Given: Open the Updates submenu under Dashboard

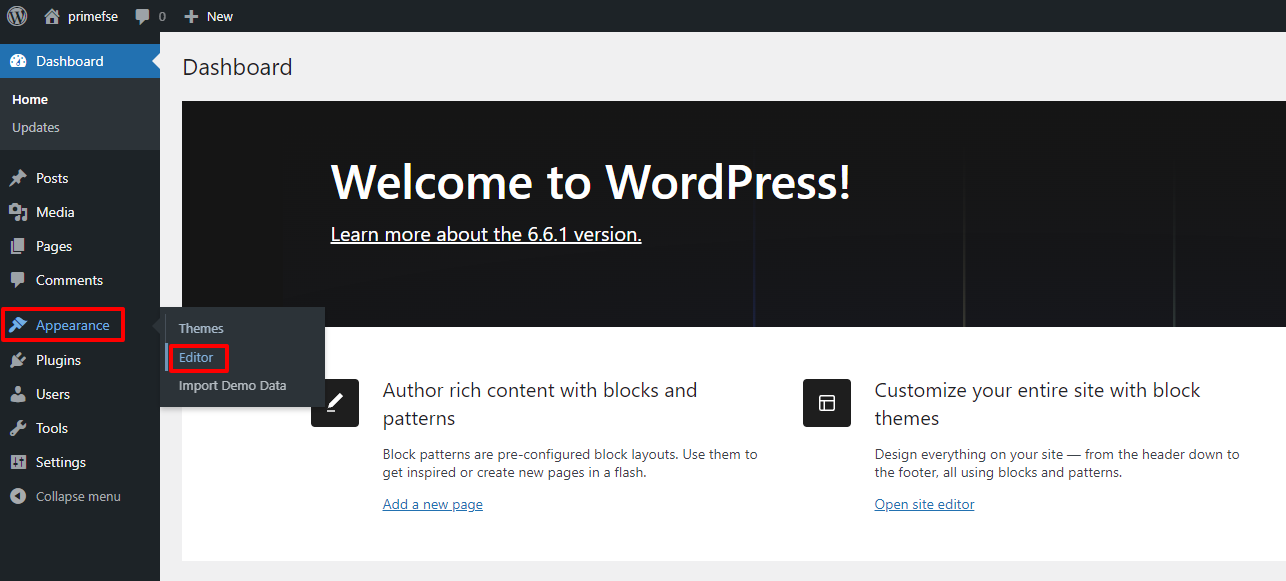Looking at the screenshot, I should pos(36,127).
